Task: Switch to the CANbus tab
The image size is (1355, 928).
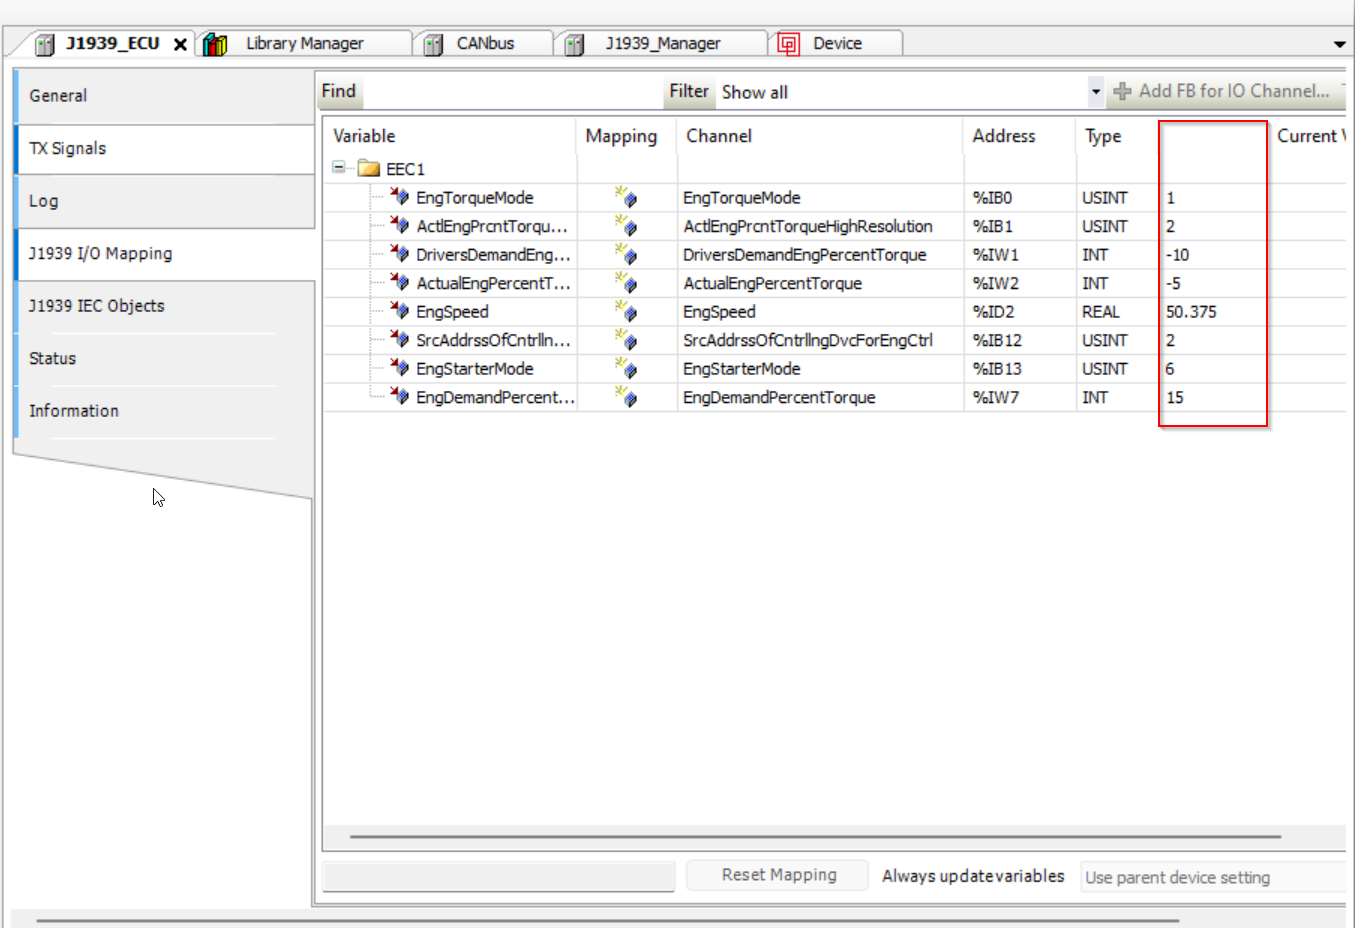Action: 484,44
